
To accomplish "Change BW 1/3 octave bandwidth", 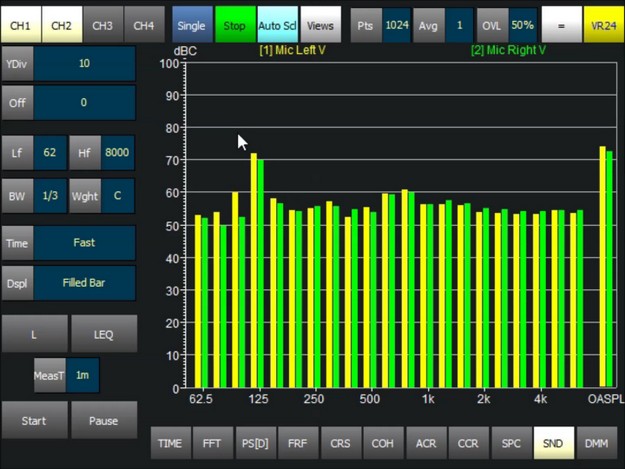I will (x=49, y=196).
